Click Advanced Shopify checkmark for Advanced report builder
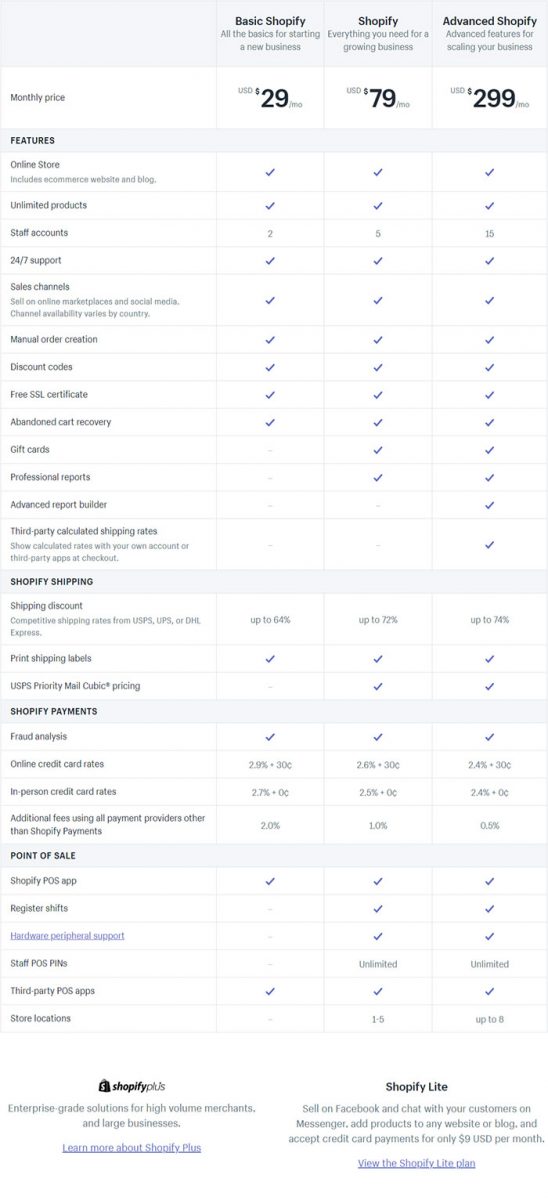The image size is (548, 1200). pyautogui.click(x=489, y=505)
